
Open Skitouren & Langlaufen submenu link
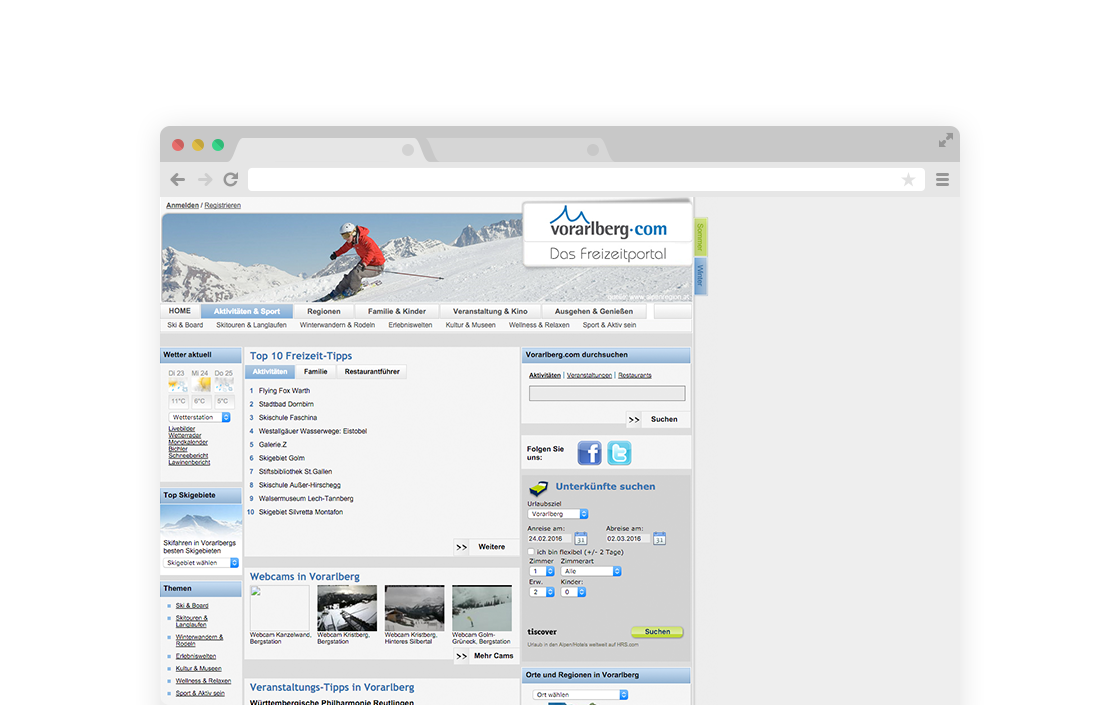point(251,325)
